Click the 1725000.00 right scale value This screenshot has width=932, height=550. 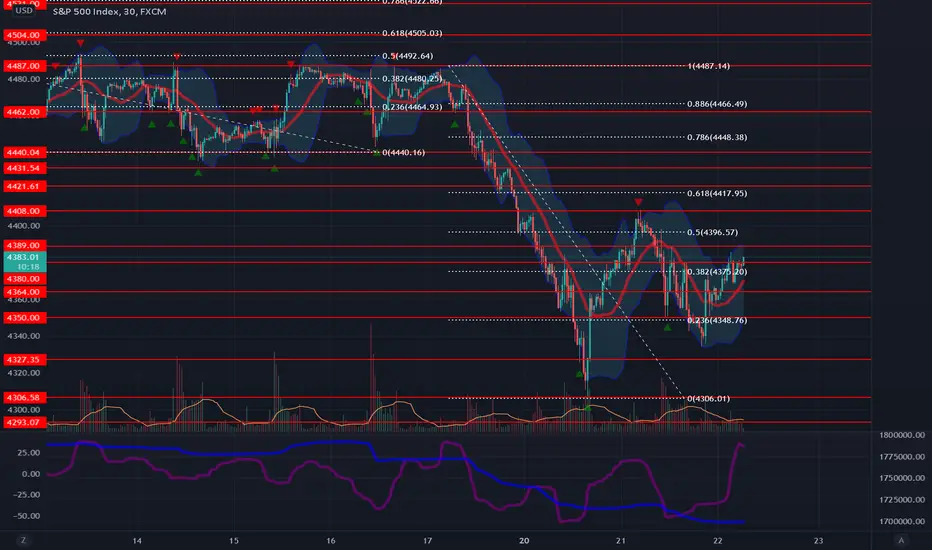click(902, 499)
